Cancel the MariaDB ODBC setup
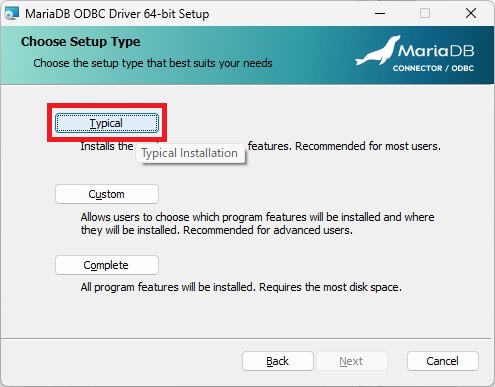Image resolution: width=495 pixels, height=387 pixels. [443, 361]
